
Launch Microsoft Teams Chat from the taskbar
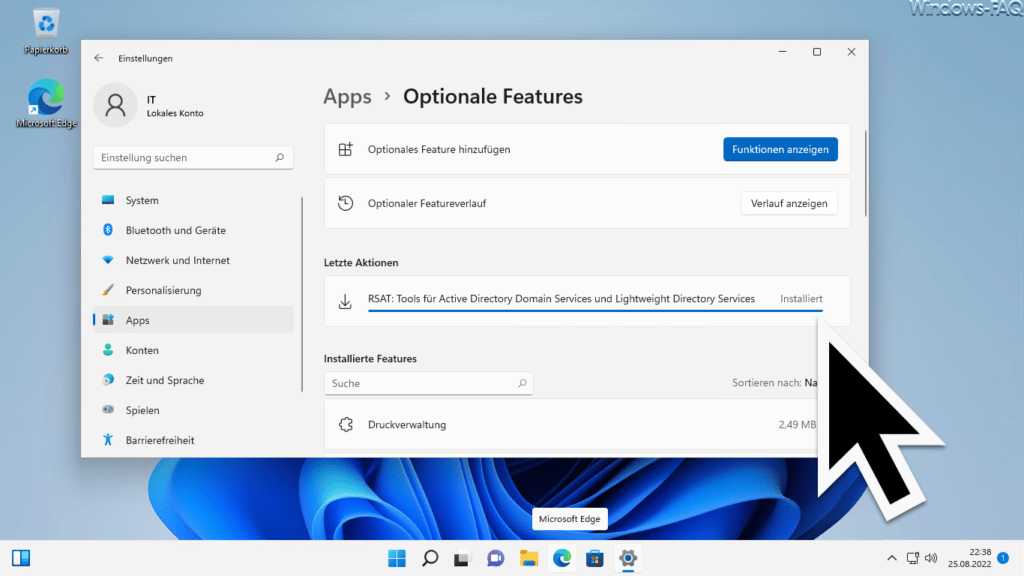(495, 558)
